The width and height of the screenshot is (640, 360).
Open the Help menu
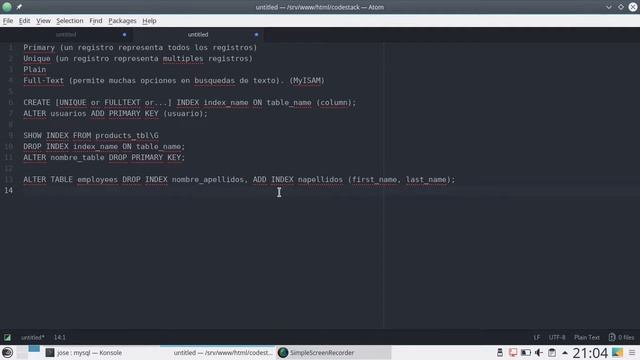tap(149, 21)
